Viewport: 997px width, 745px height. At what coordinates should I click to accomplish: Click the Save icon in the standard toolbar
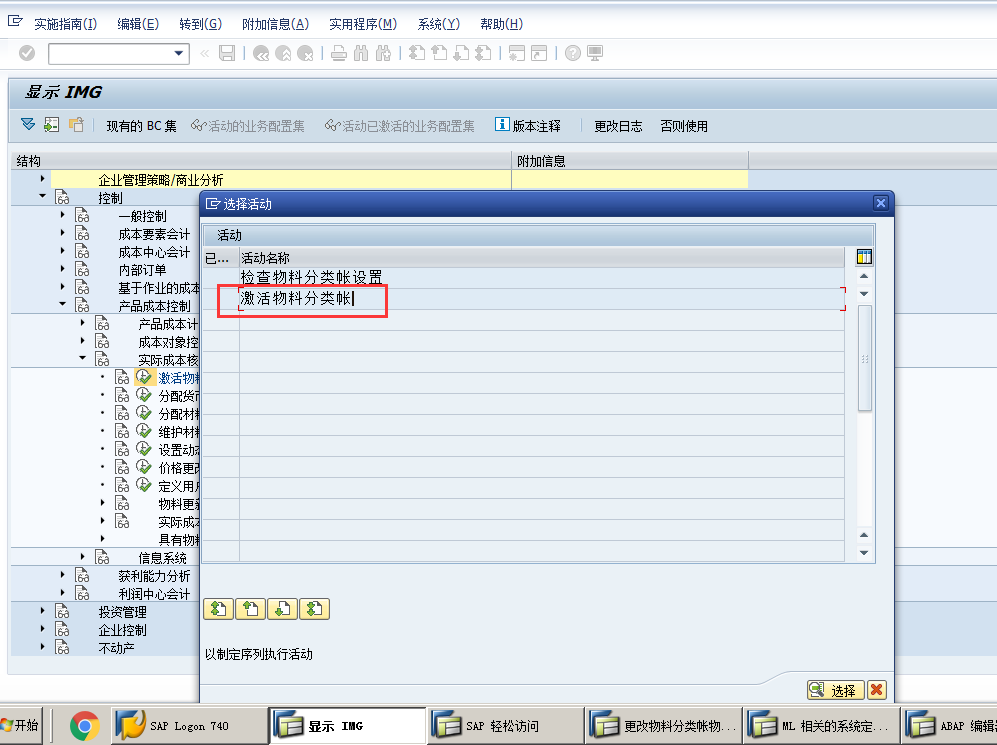(x=226, y=53)
